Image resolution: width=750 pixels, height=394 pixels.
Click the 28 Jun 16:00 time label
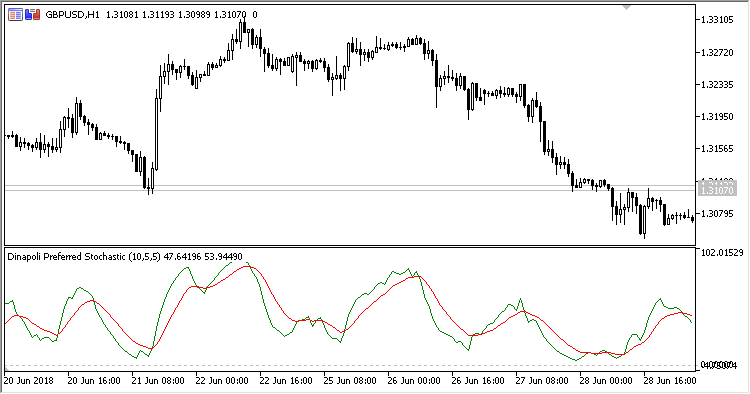[670, 381]
